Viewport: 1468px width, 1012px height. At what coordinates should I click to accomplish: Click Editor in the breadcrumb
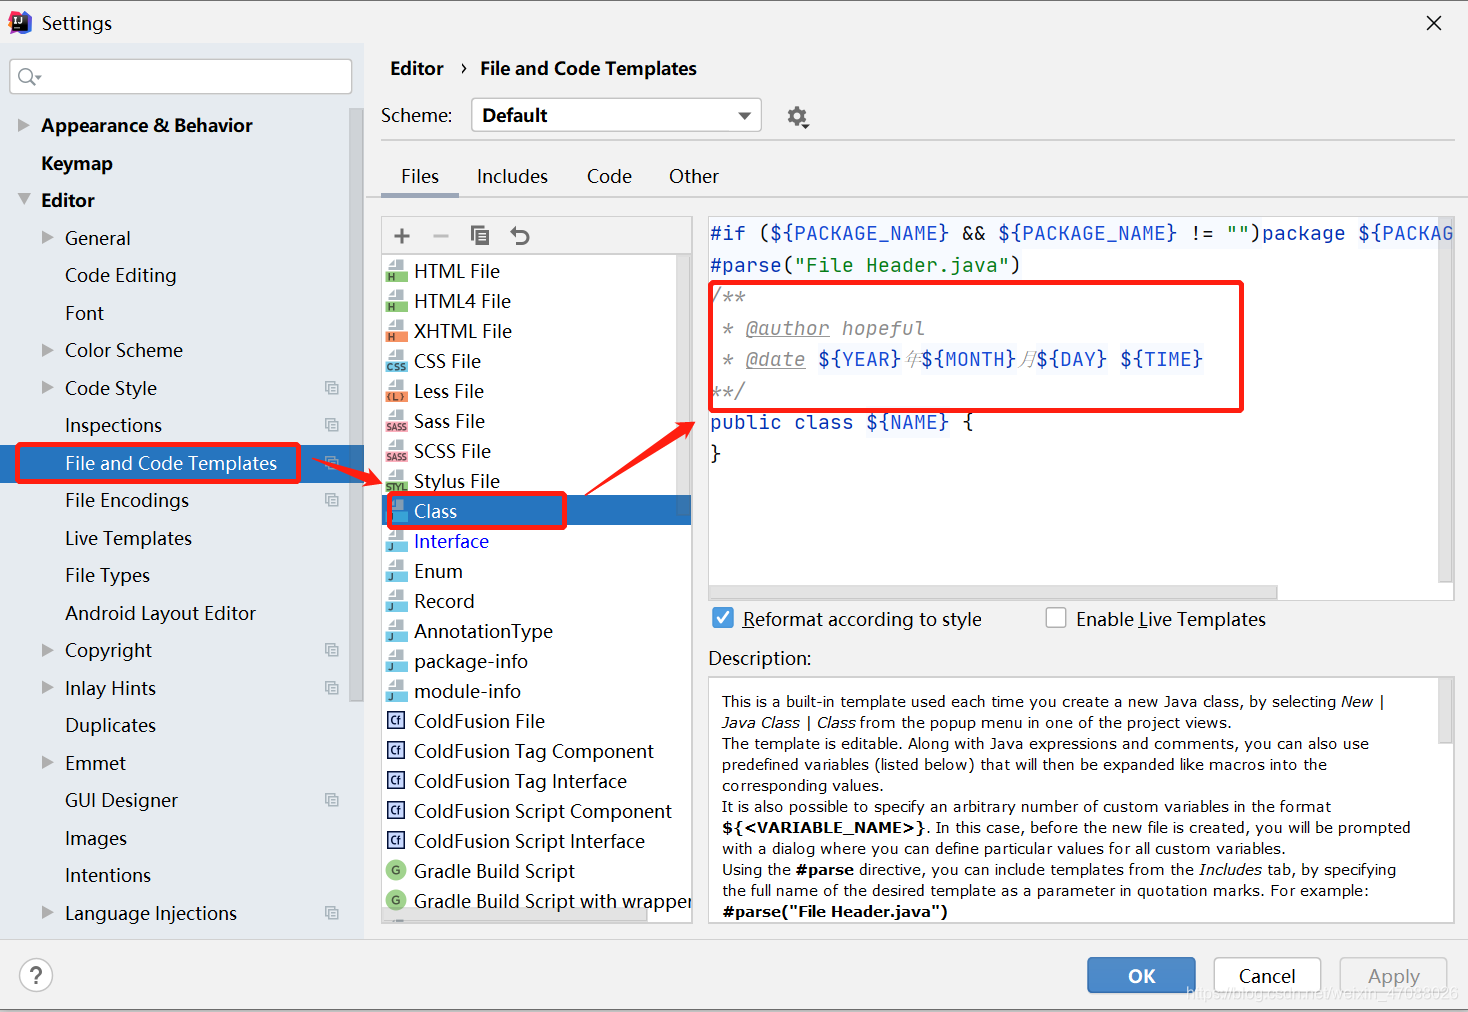(417, 68)
